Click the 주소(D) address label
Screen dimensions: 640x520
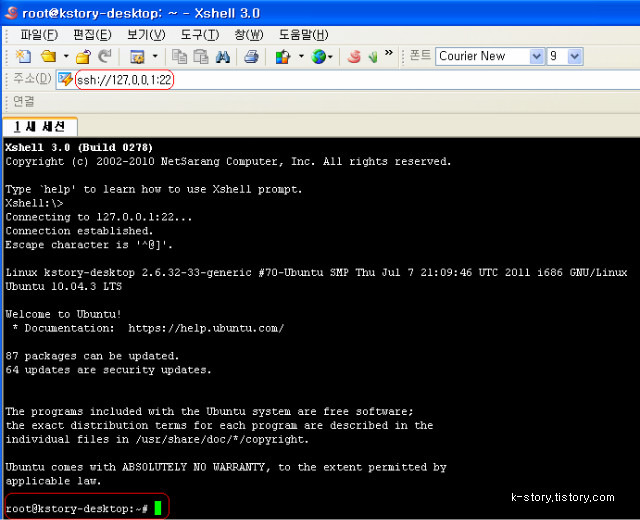[32, 78]
